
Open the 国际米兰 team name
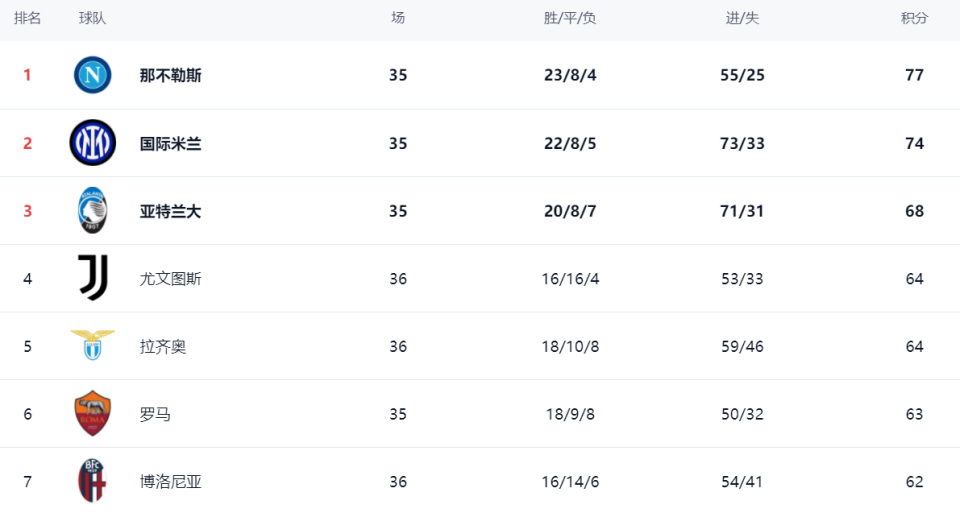[170, 143]
